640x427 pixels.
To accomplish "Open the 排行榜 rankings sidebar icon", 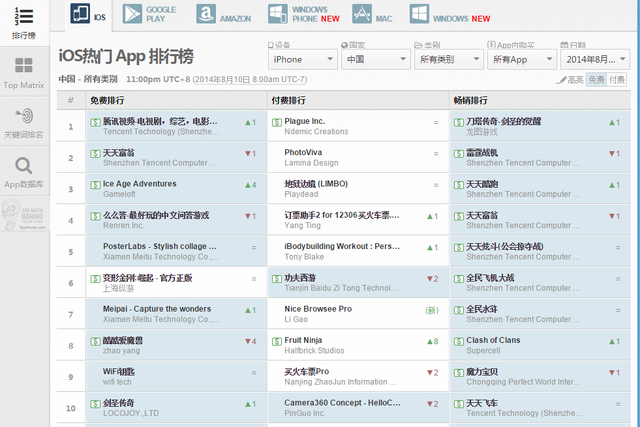I will coord(24,22).
